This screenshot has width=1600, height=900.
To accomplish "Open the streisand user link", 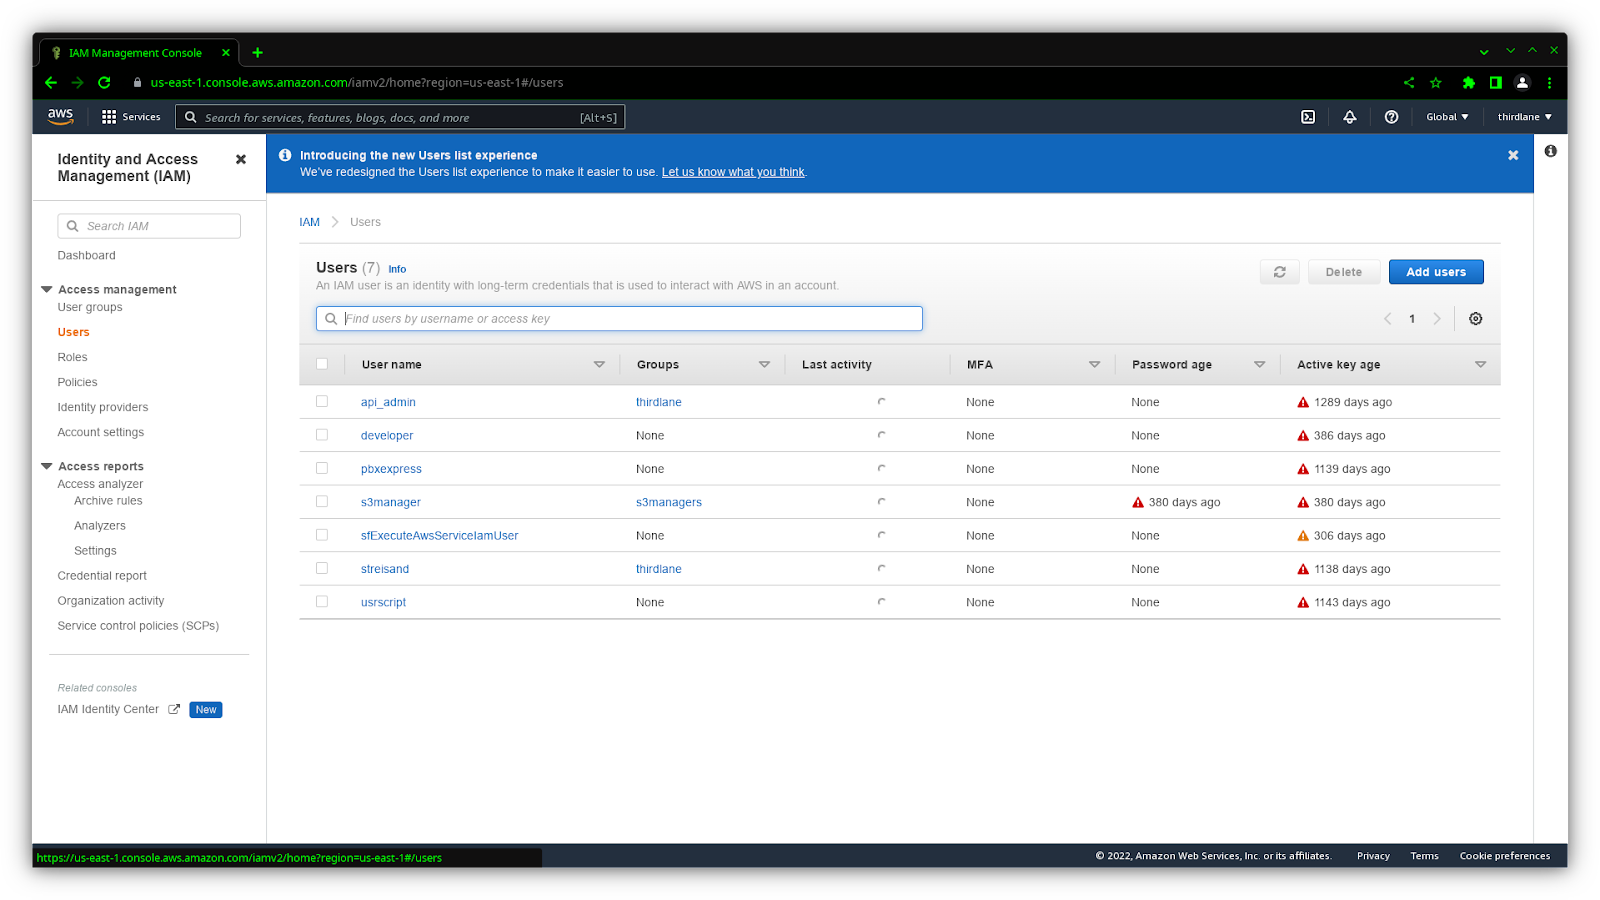I will pyautogui.click(x=385, y=569).
